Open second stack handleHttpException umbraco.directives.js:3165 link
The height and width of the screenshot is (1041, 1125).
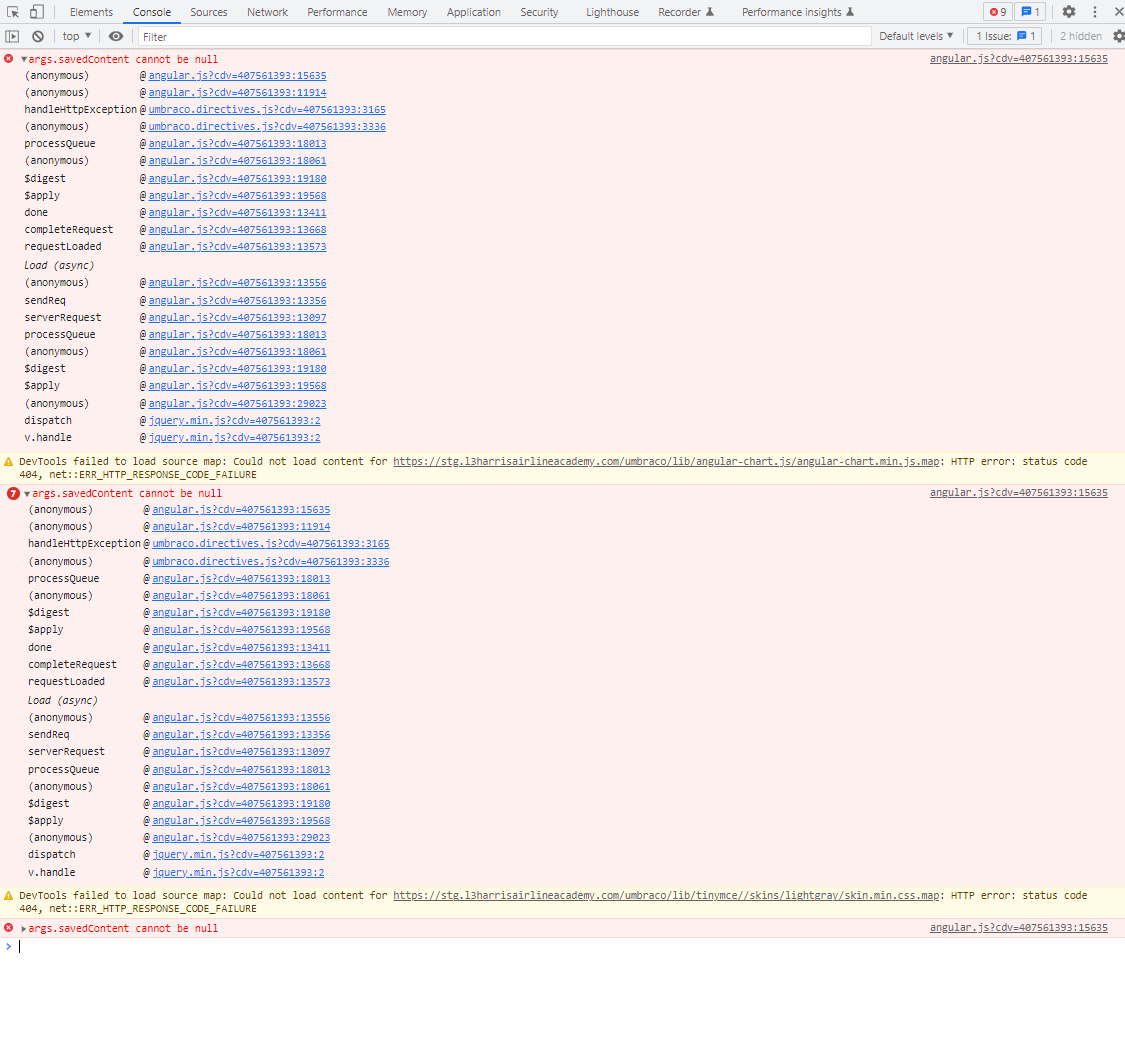click(x=270, y=544)
